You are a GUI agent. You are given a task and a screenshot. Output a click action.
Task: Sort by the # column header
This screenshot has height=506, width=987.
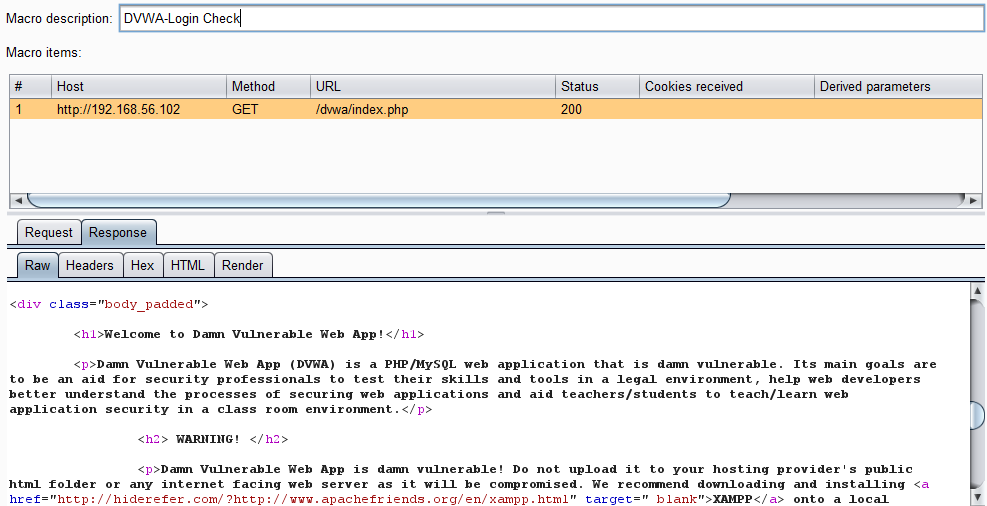coord(30,87)
